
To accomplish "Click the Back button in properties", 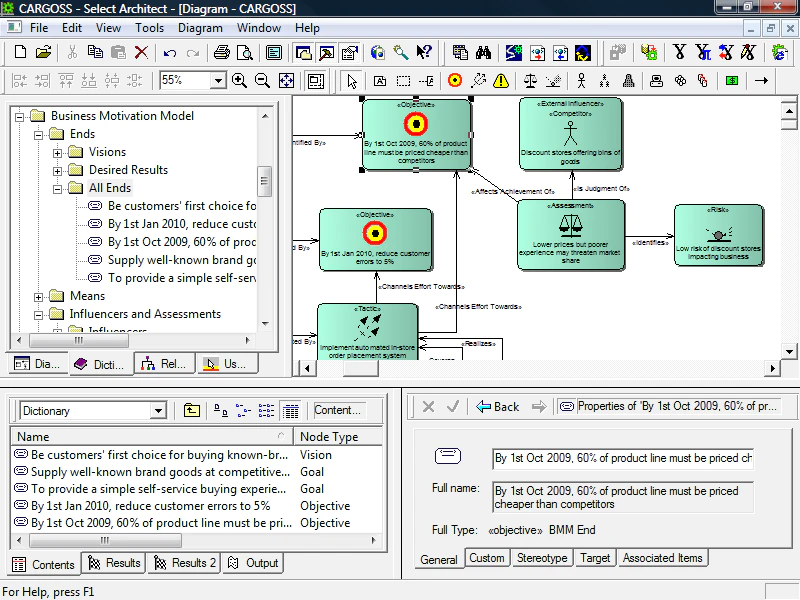I will point(497,407).
